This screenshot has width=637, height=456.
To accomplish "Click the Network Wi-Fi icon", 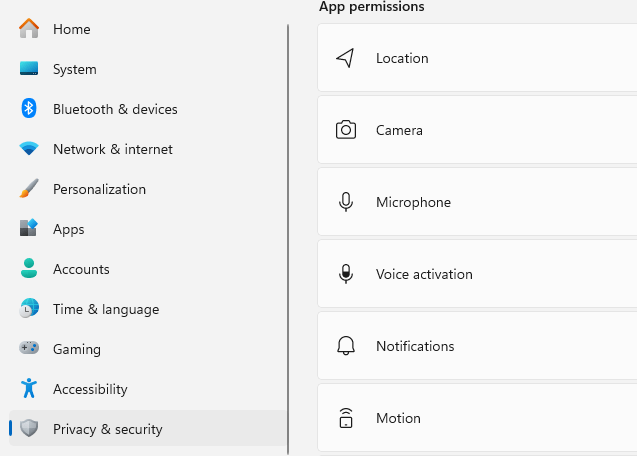I will [29, 149].
